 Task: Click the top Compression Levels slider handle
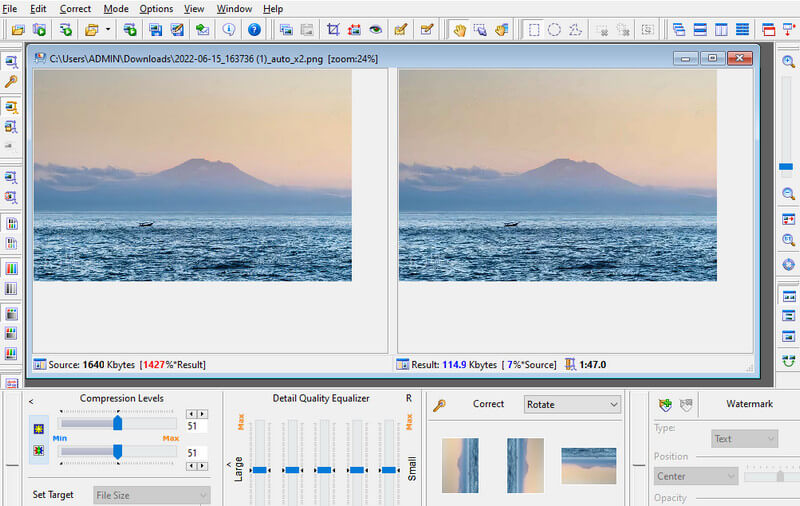pos(117,424)
